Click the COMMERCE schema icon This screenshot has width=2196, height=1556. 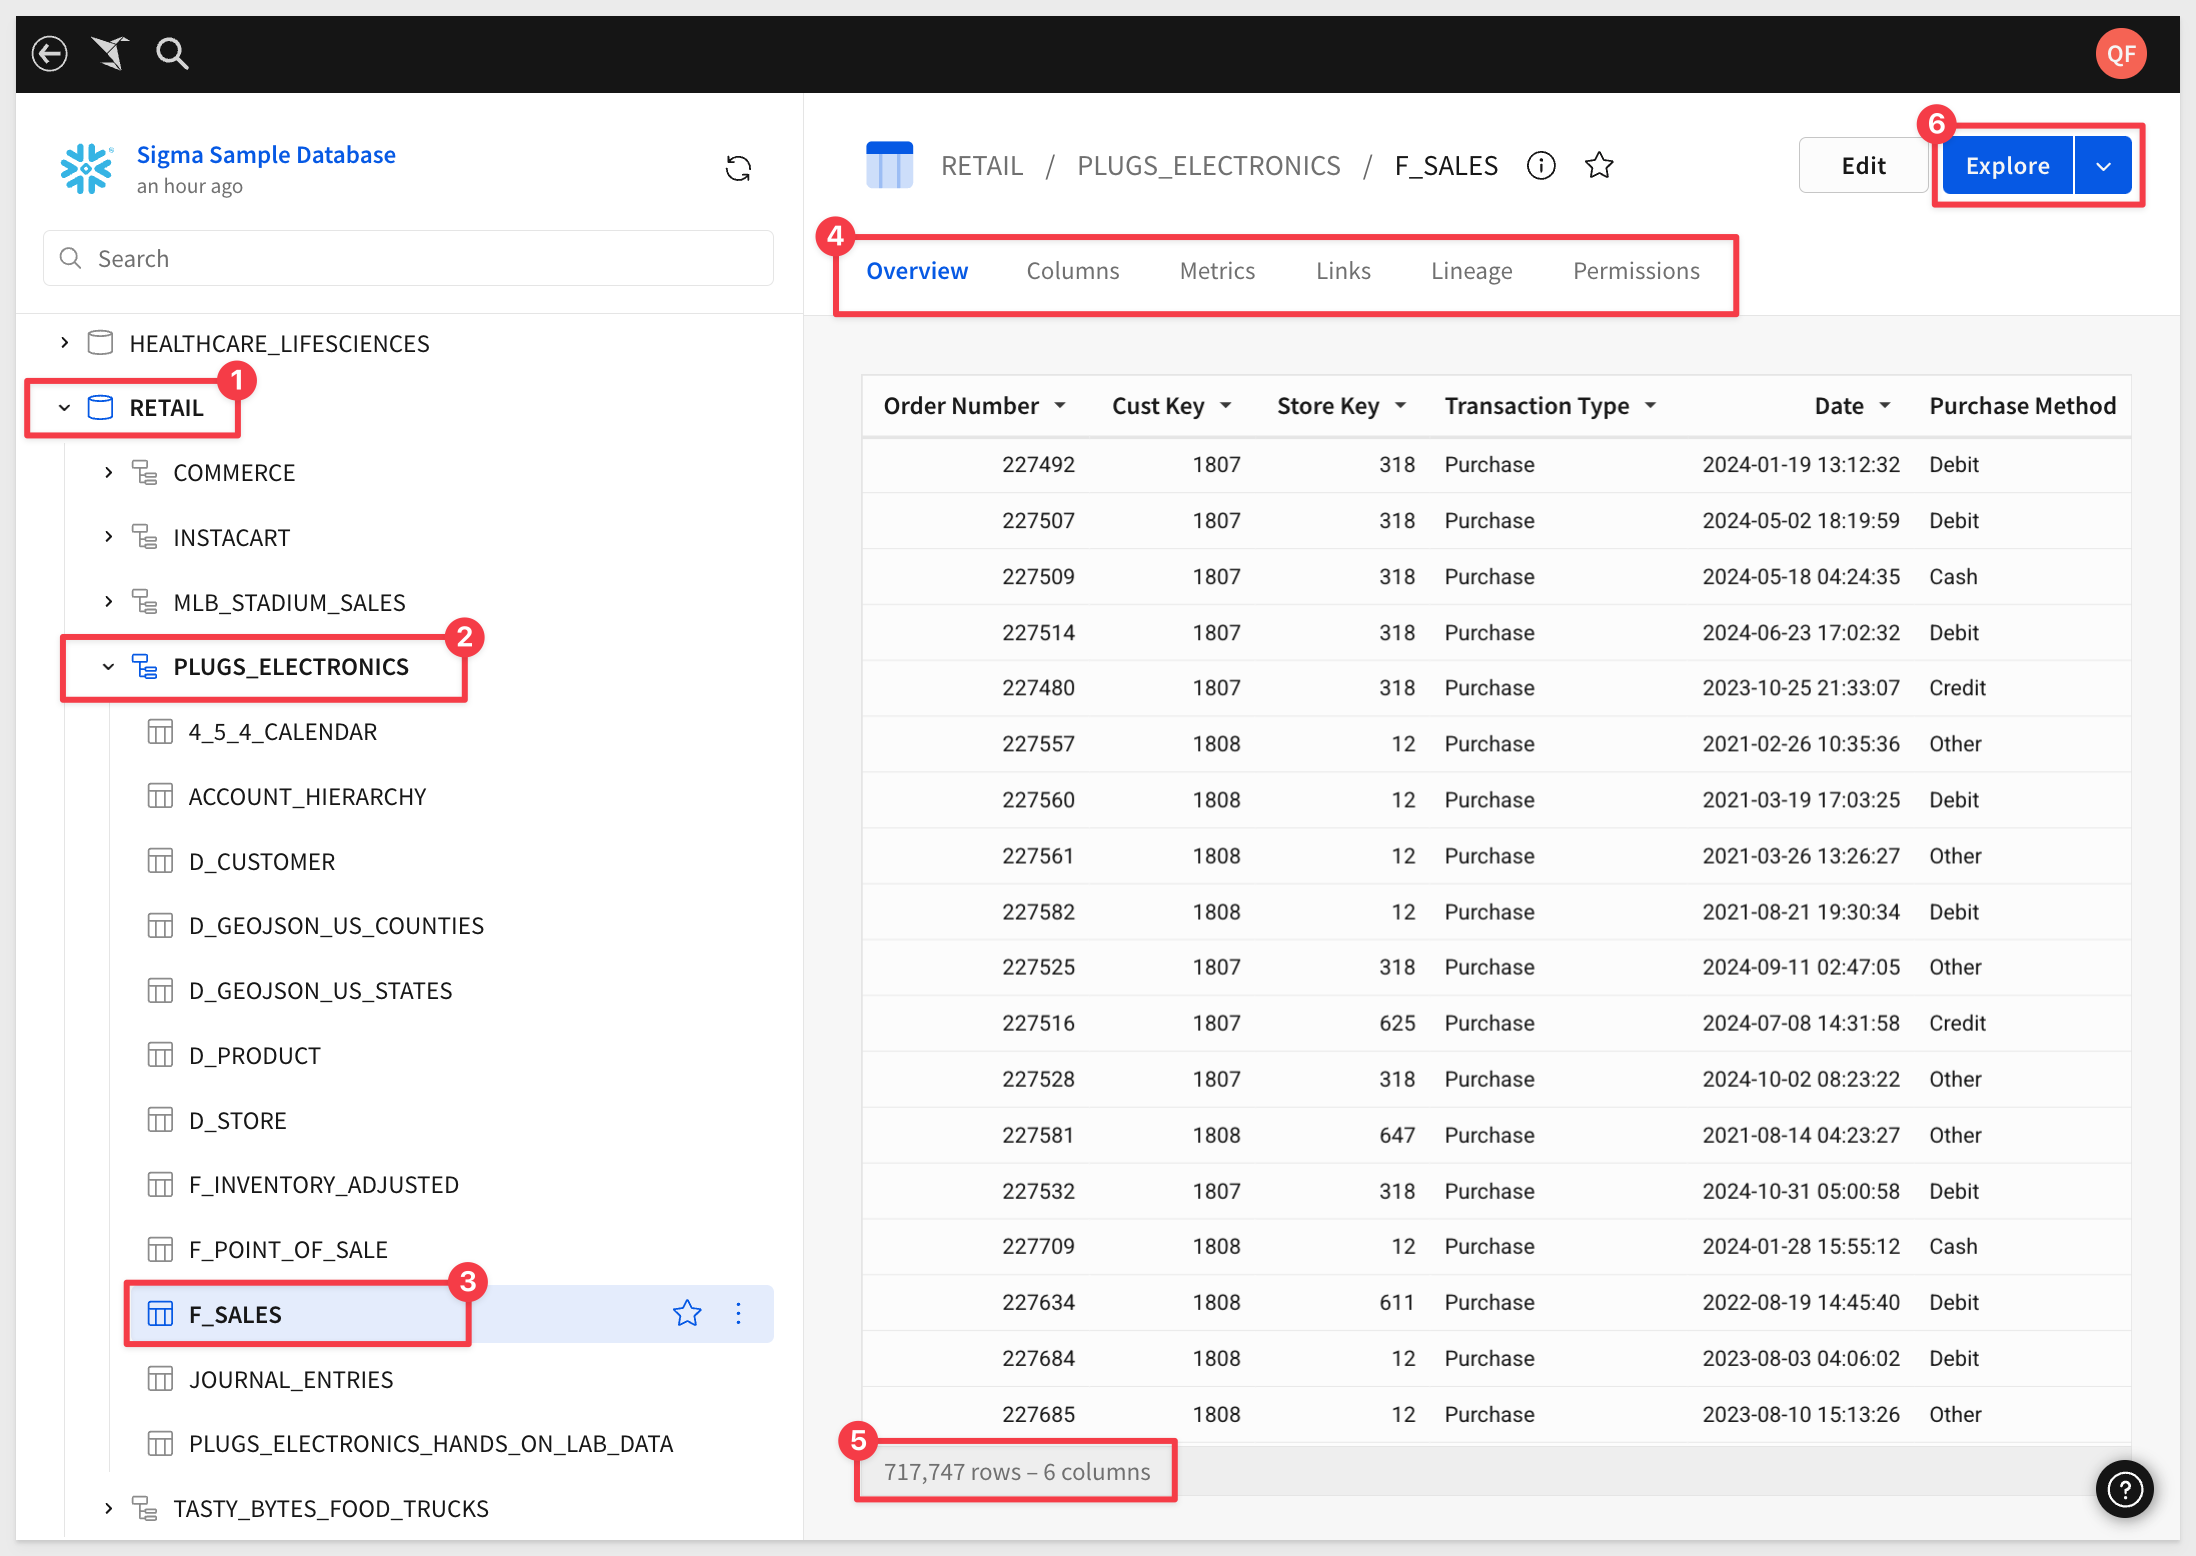point(145,473)
